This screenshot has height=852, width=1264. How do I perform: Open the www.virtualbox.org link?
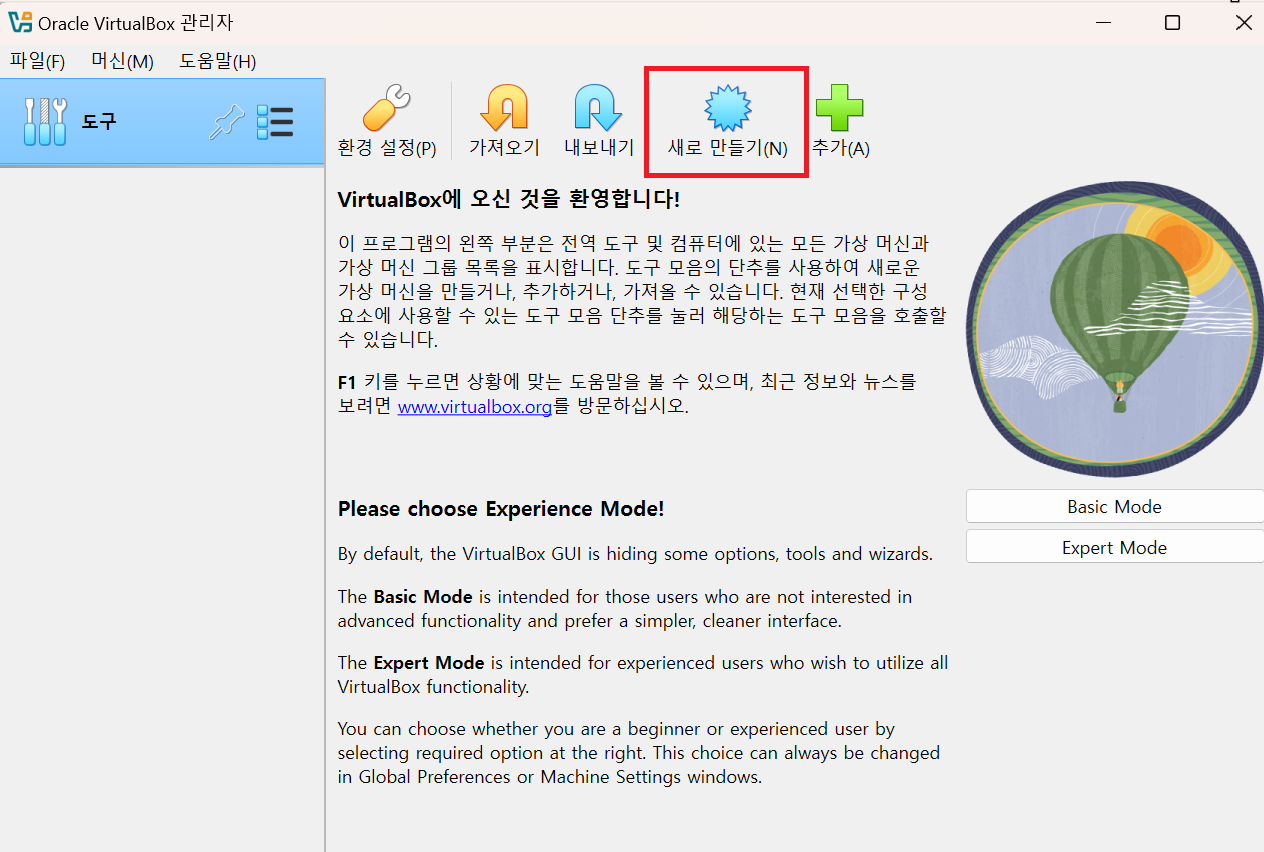(x=475, y=407)
